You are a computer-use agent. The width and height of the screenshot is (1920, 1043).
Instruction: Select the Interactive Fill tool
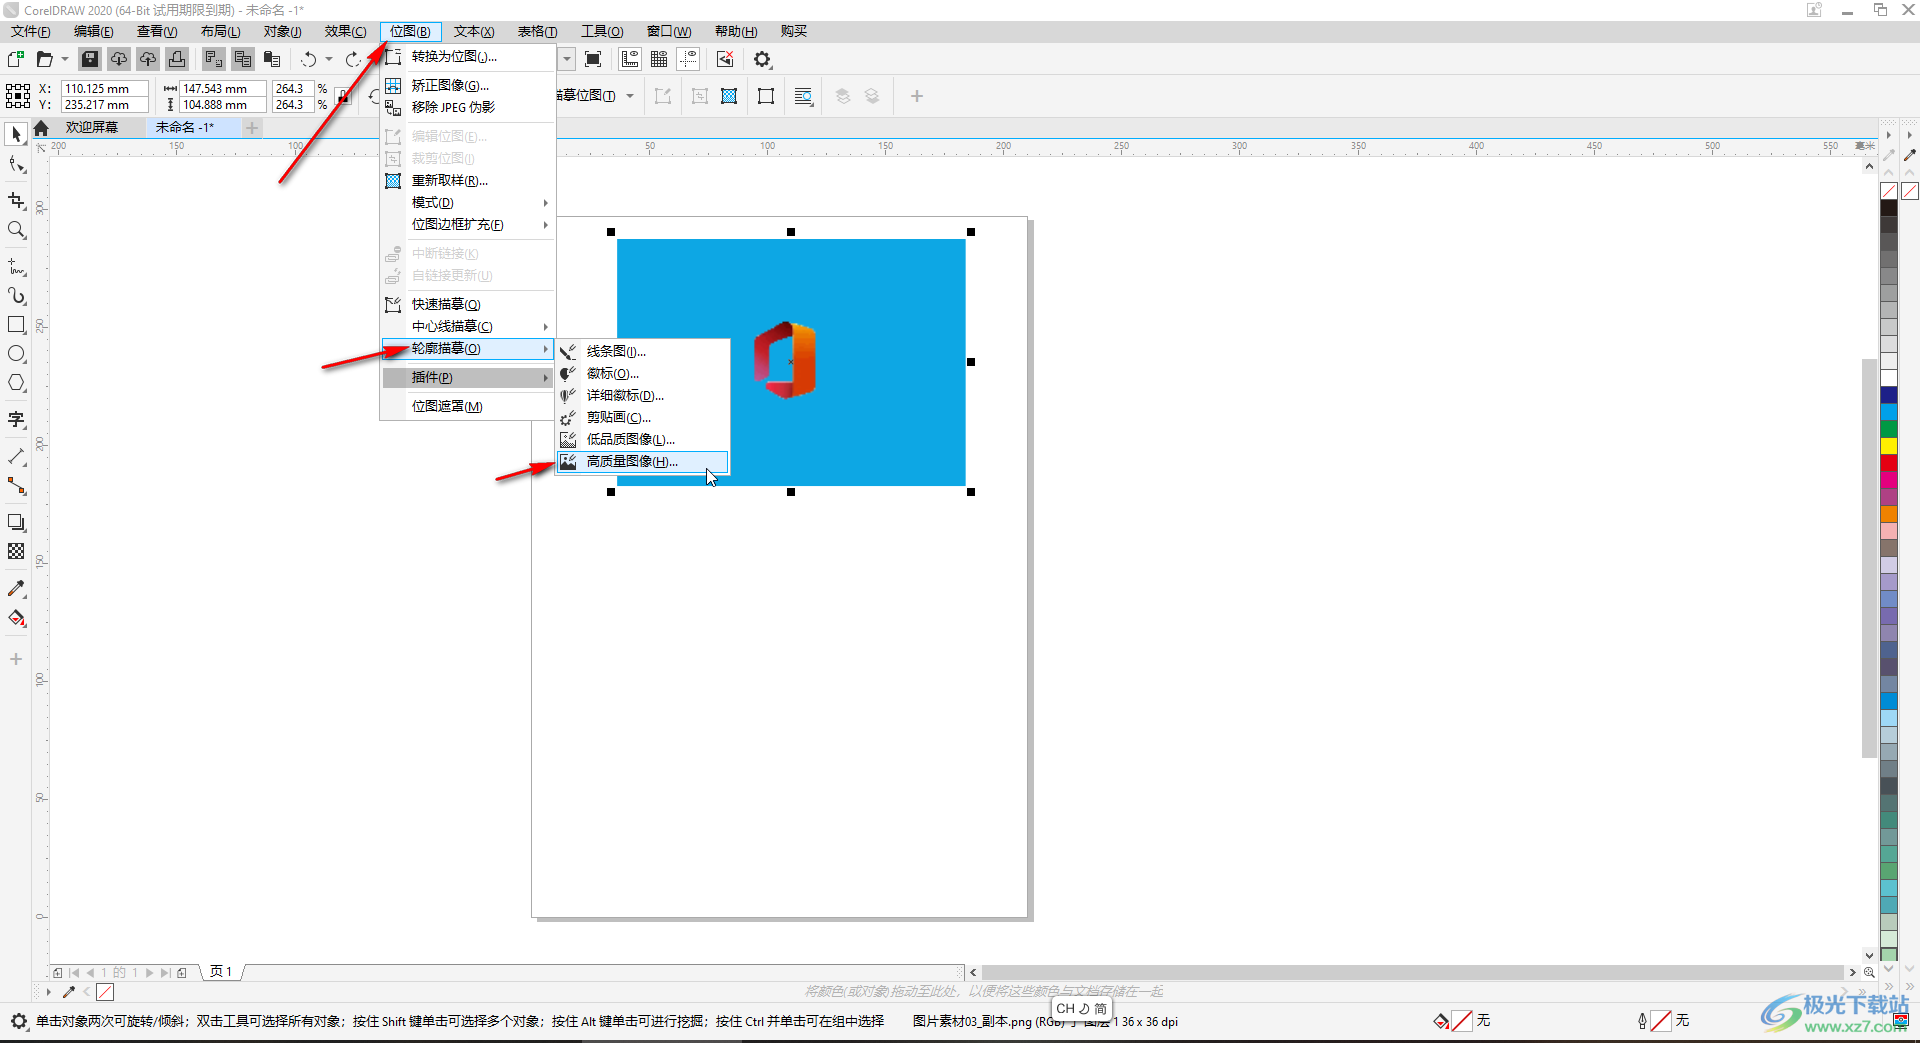click(16, 618)
